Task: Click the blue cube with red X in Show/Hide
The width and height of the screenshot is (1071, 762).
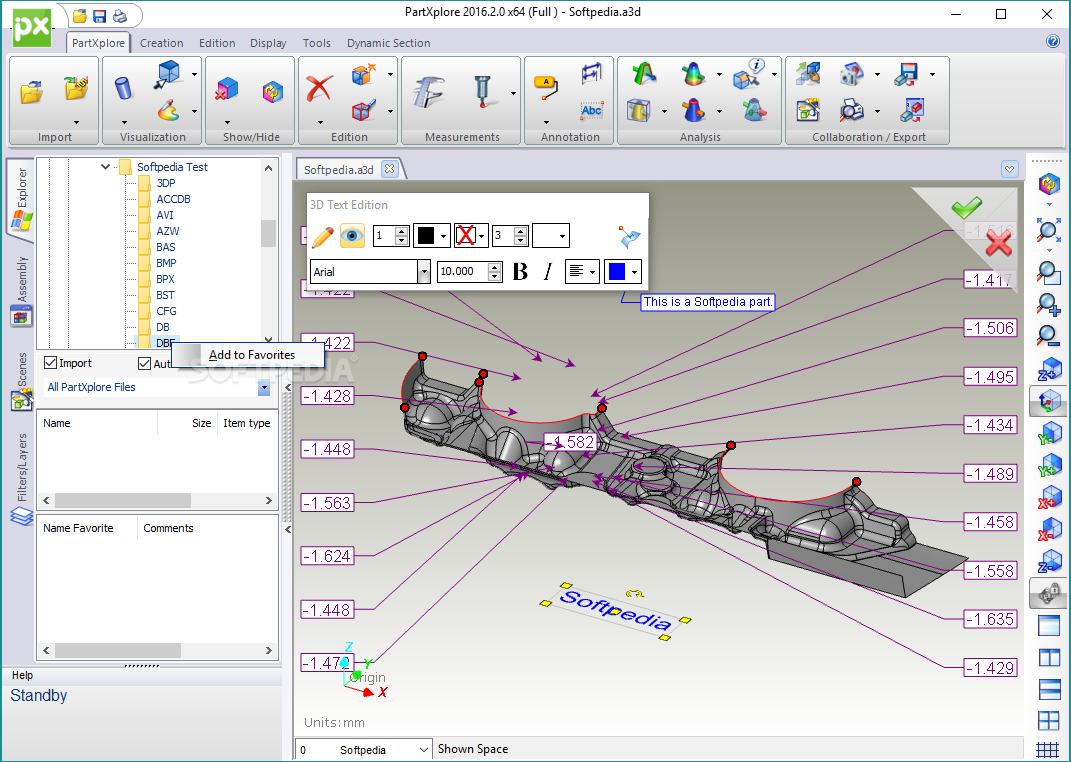Action: (227, 90)
